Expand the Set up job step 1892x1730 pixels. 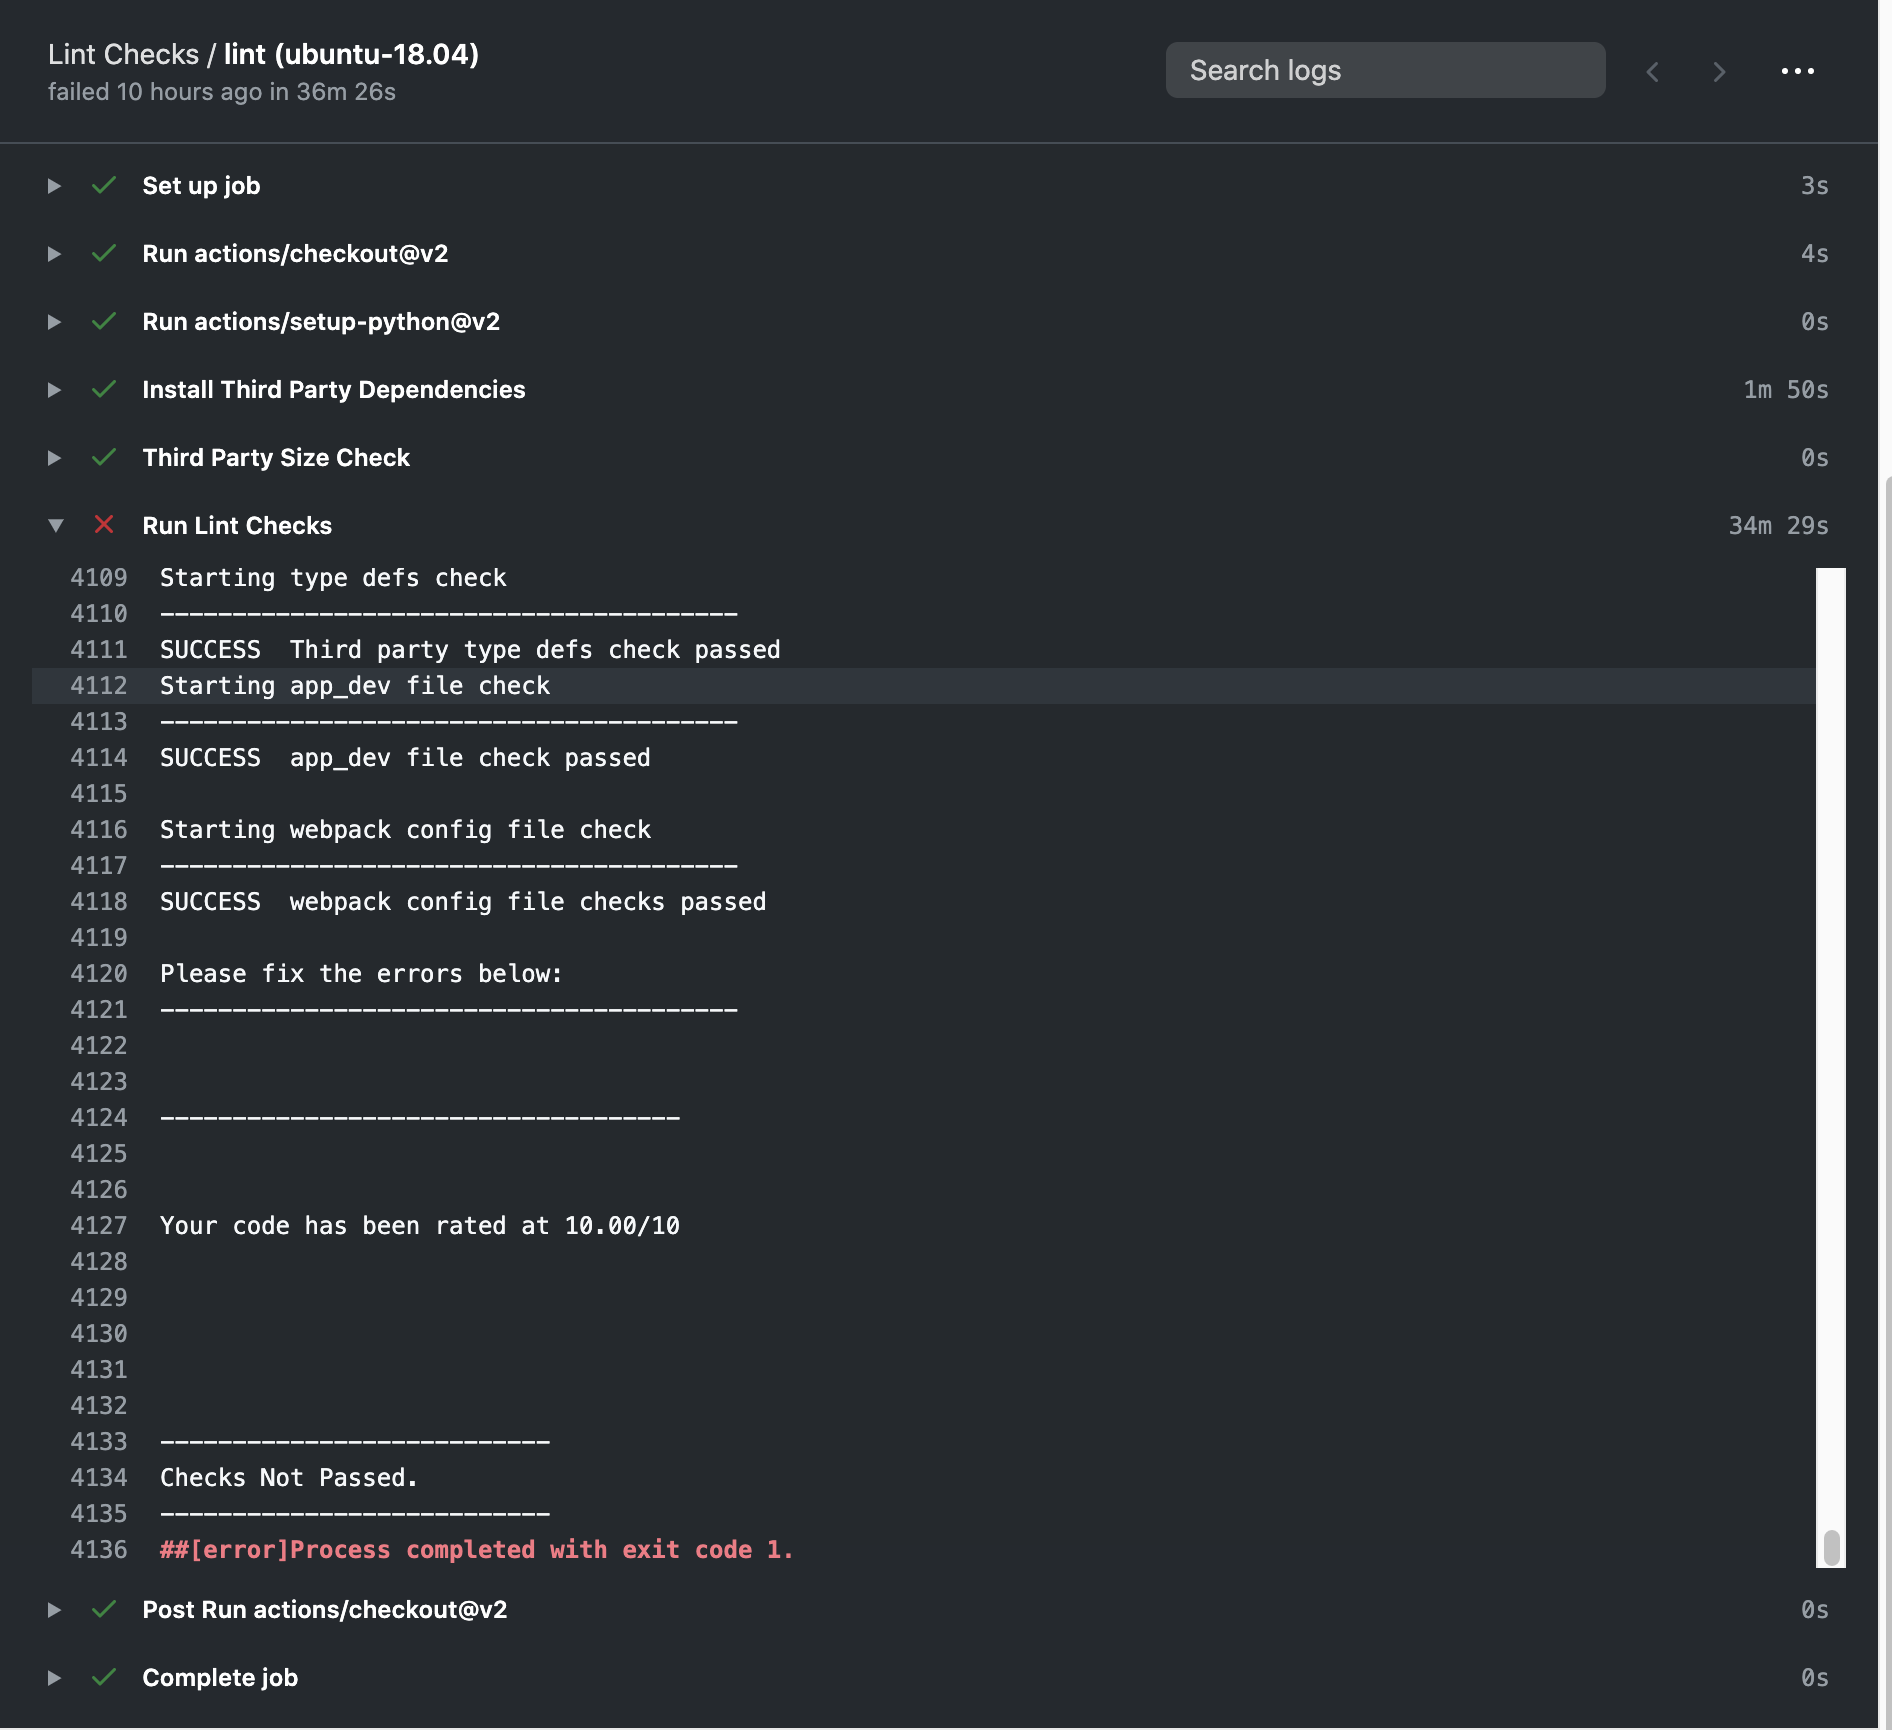point(54,186)
